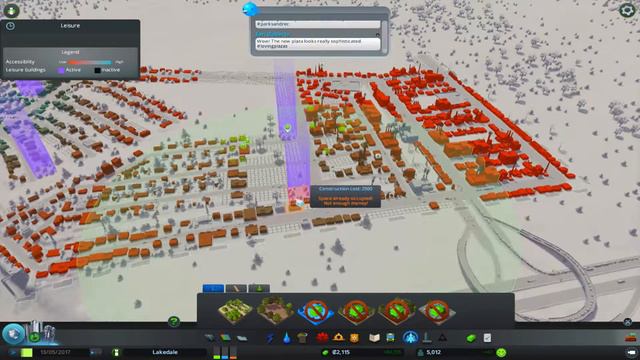Click the purple Active legend swatch
The width and height of the screenshot is (640, 360).
[61, 70]
